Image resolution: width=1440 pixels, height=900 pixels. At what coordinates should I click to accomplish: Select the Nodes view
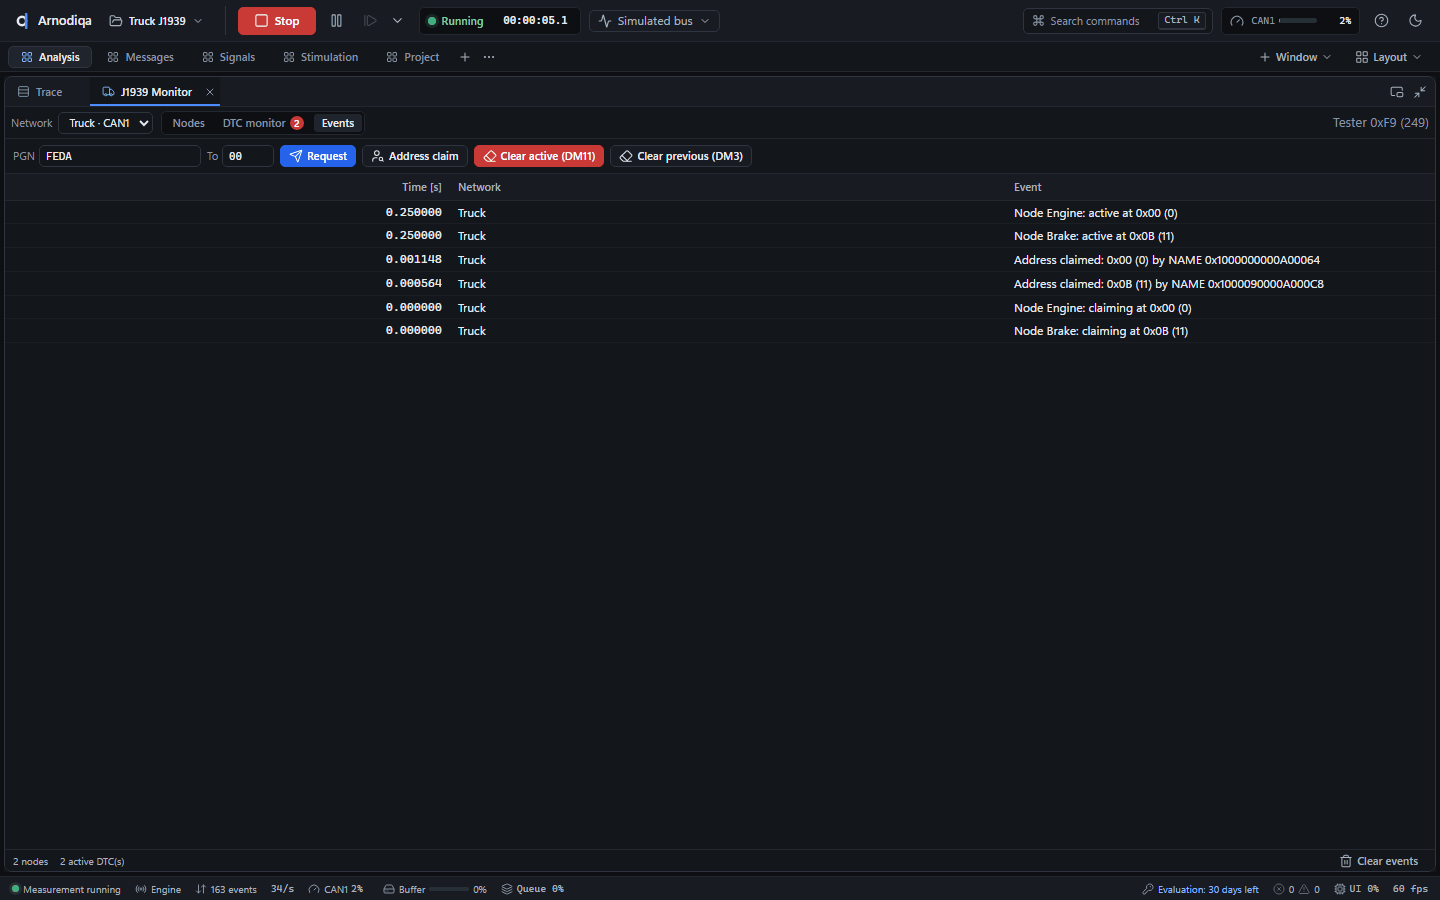click(188, 123)
